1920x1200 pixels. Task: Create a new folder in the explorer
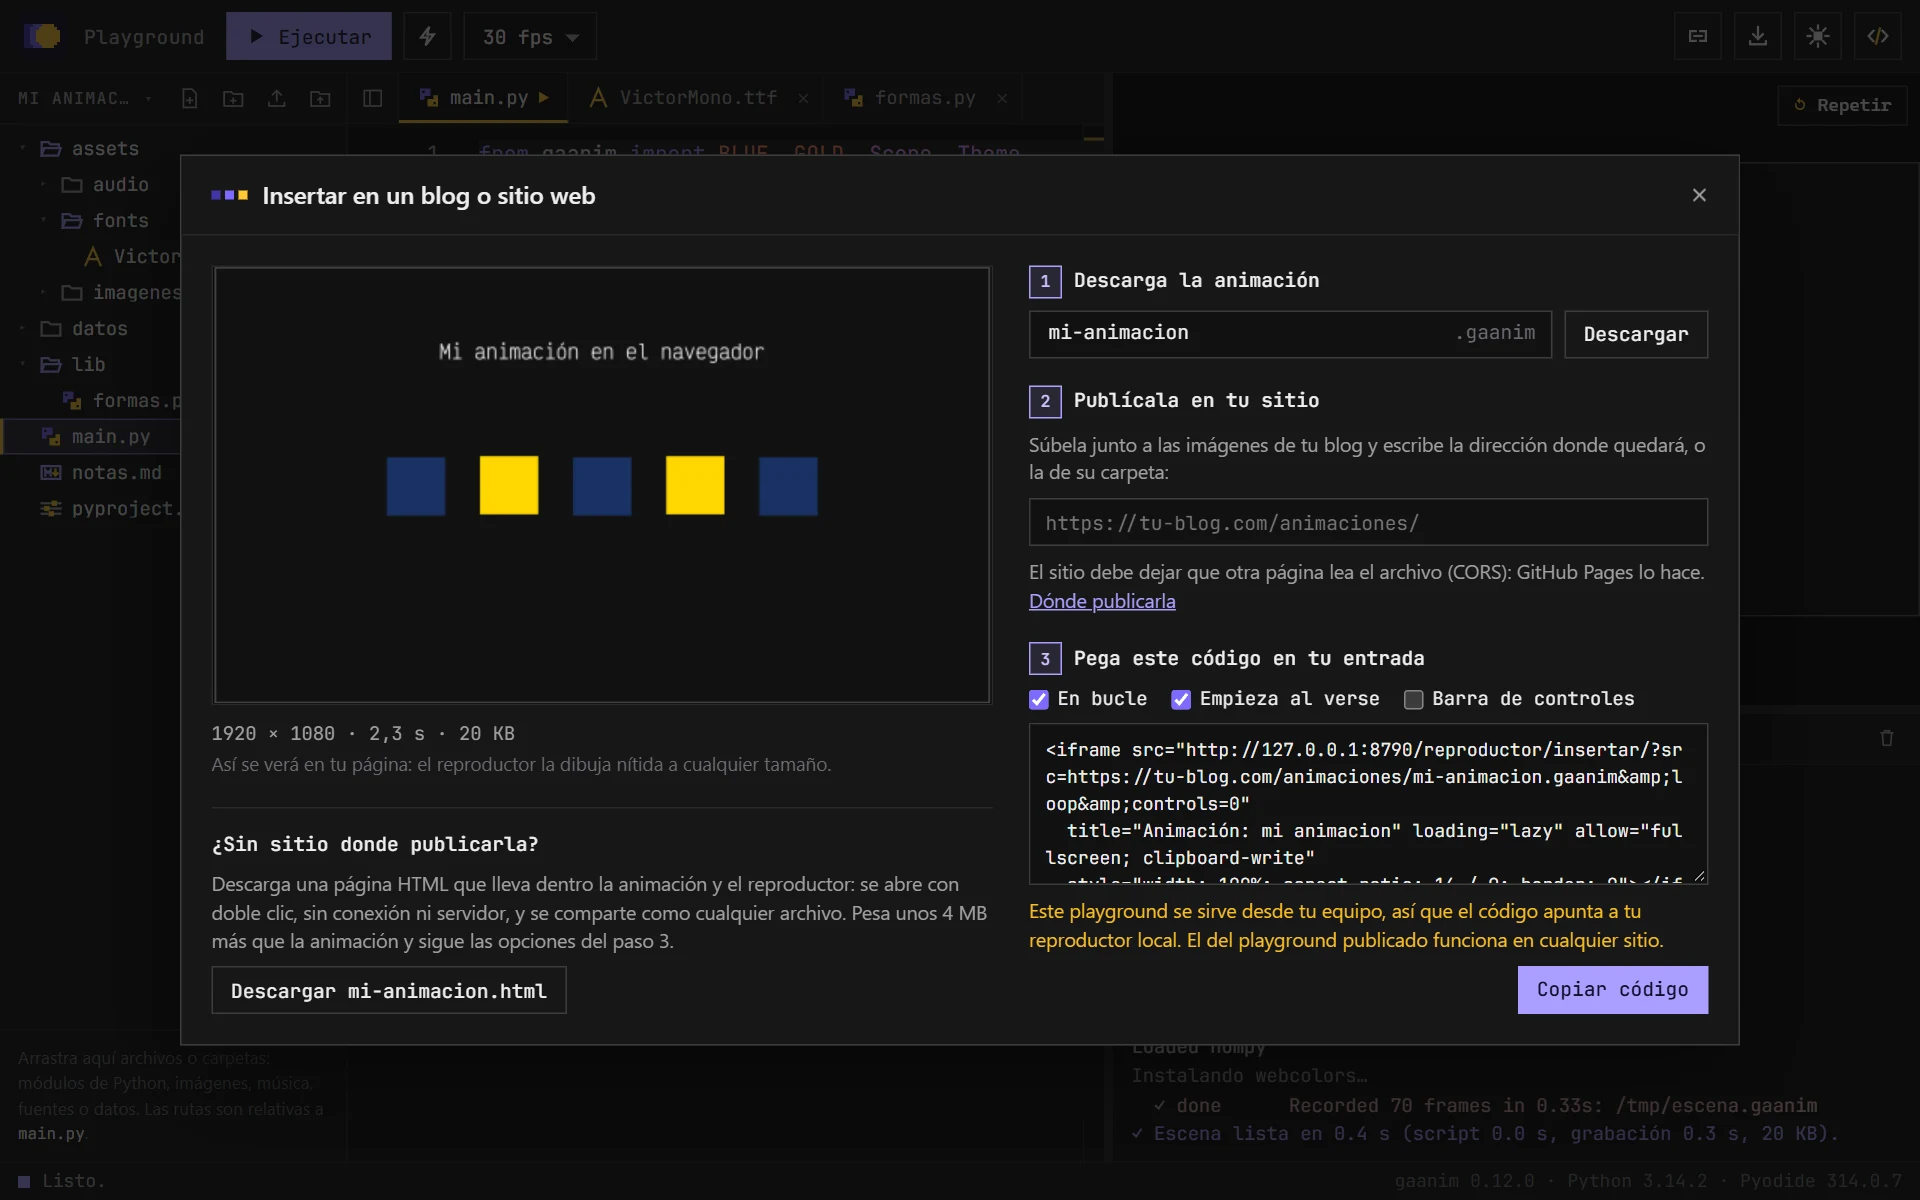[233, 98]
